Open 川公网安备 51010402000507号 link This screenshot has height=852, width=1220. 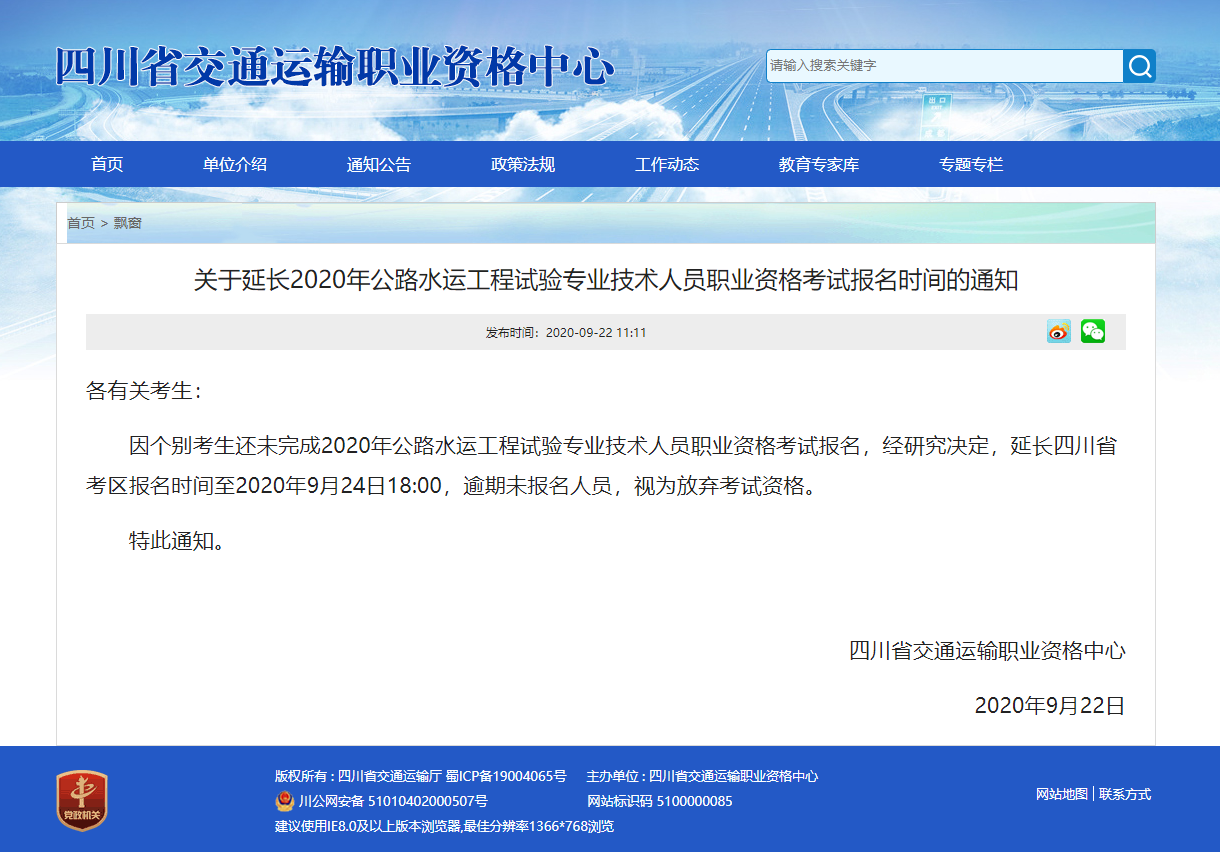point(393,801)
